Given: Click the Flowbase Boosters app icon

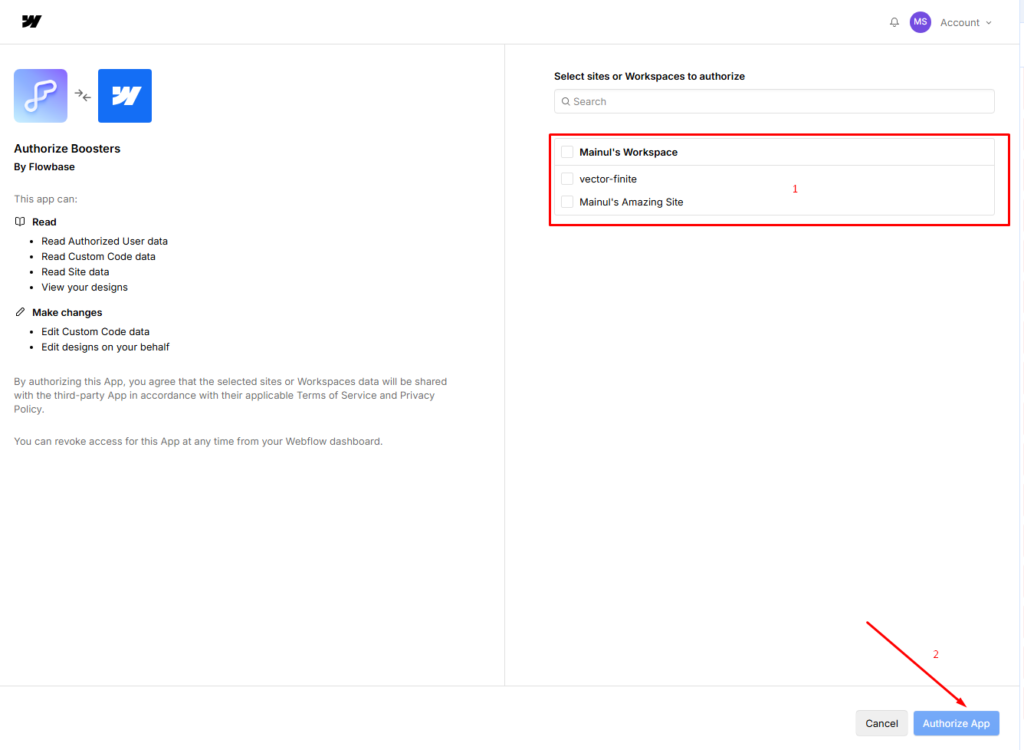Looking at the screenshot, I should click(x=40, y=96).
